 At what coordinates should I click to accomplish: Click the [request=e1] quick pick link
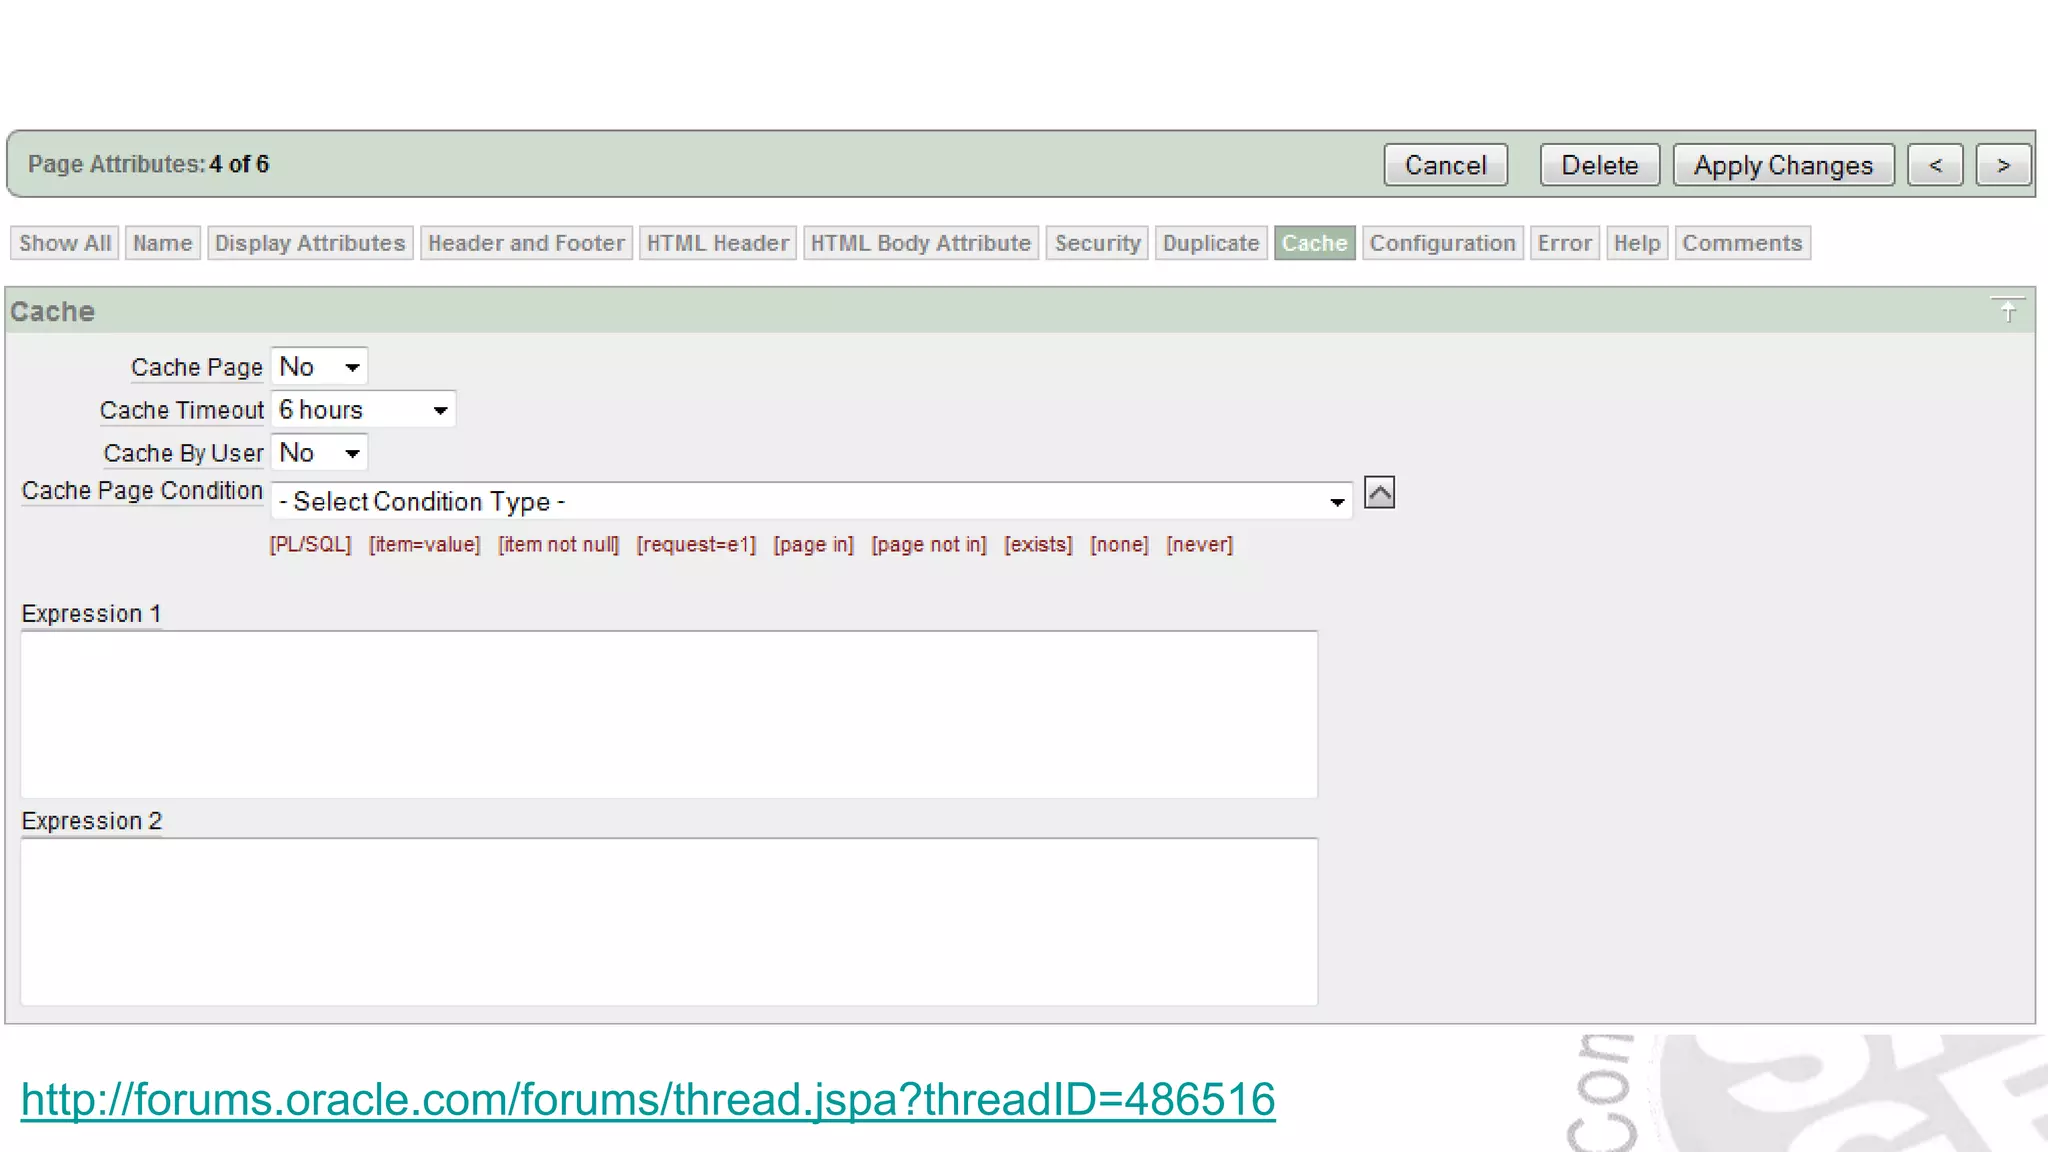696,545
